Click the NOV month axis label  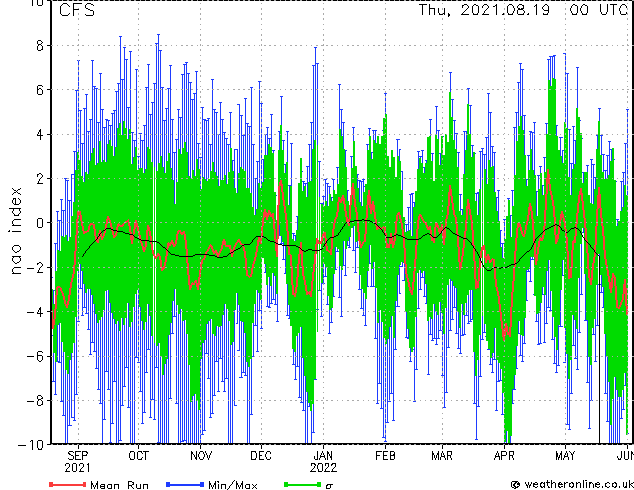[x=201, y=456]
